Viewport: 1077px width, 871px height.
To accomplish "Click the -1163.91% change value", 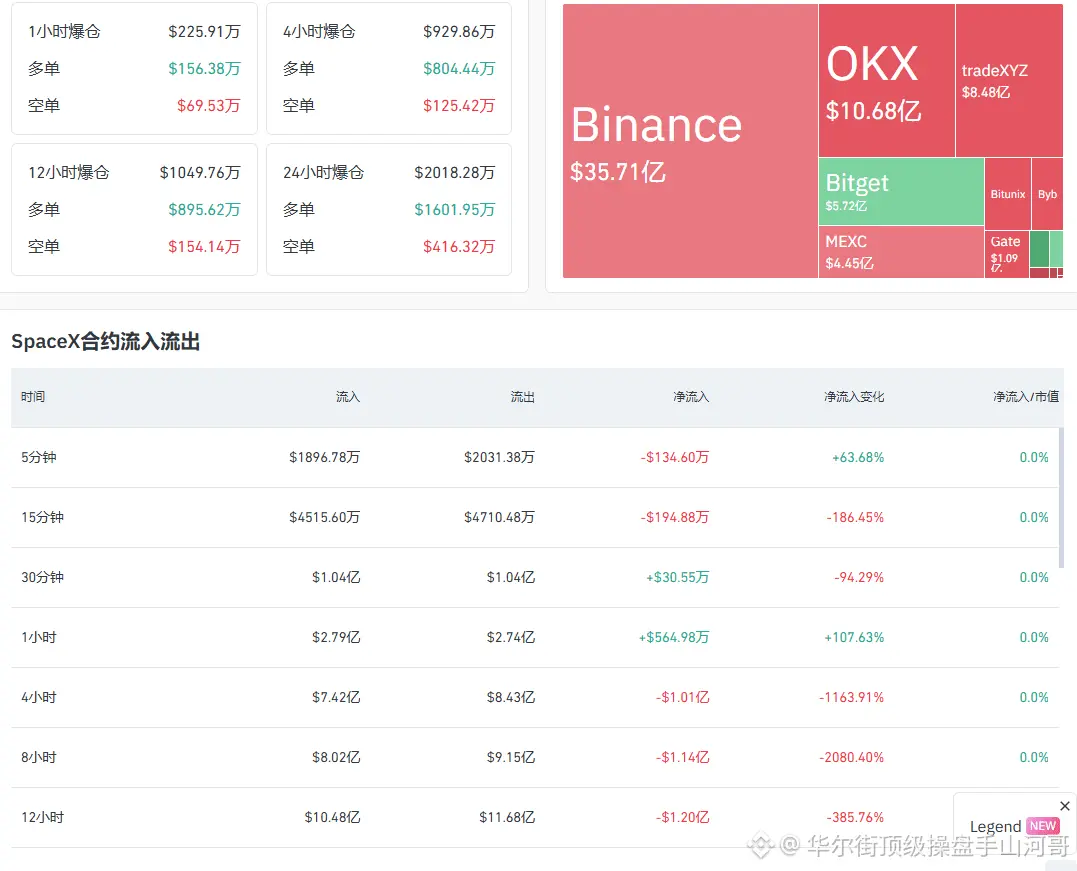I will coord(851,697).
